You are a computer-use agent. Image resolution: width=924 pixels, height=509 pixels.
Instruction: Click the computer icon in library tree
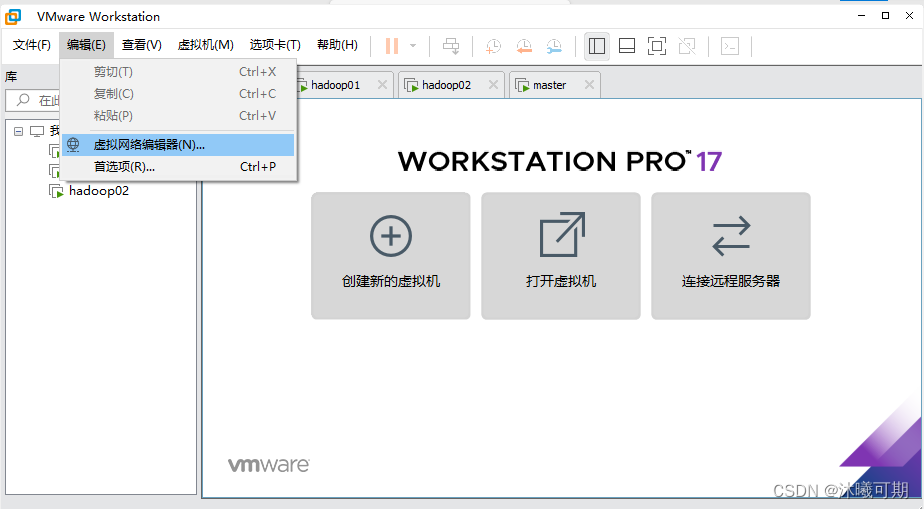tap(37, 131)
